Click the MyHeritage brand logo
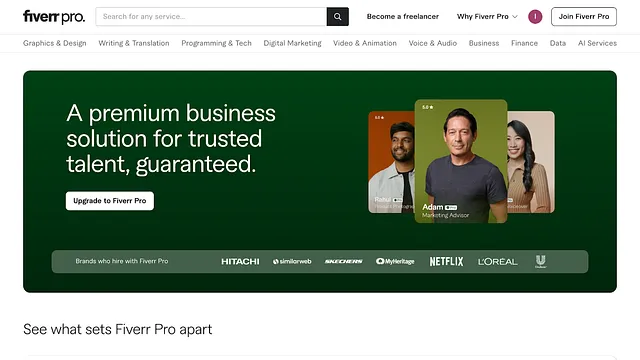This screenshot has height=360, width=640. coord(395,262)
